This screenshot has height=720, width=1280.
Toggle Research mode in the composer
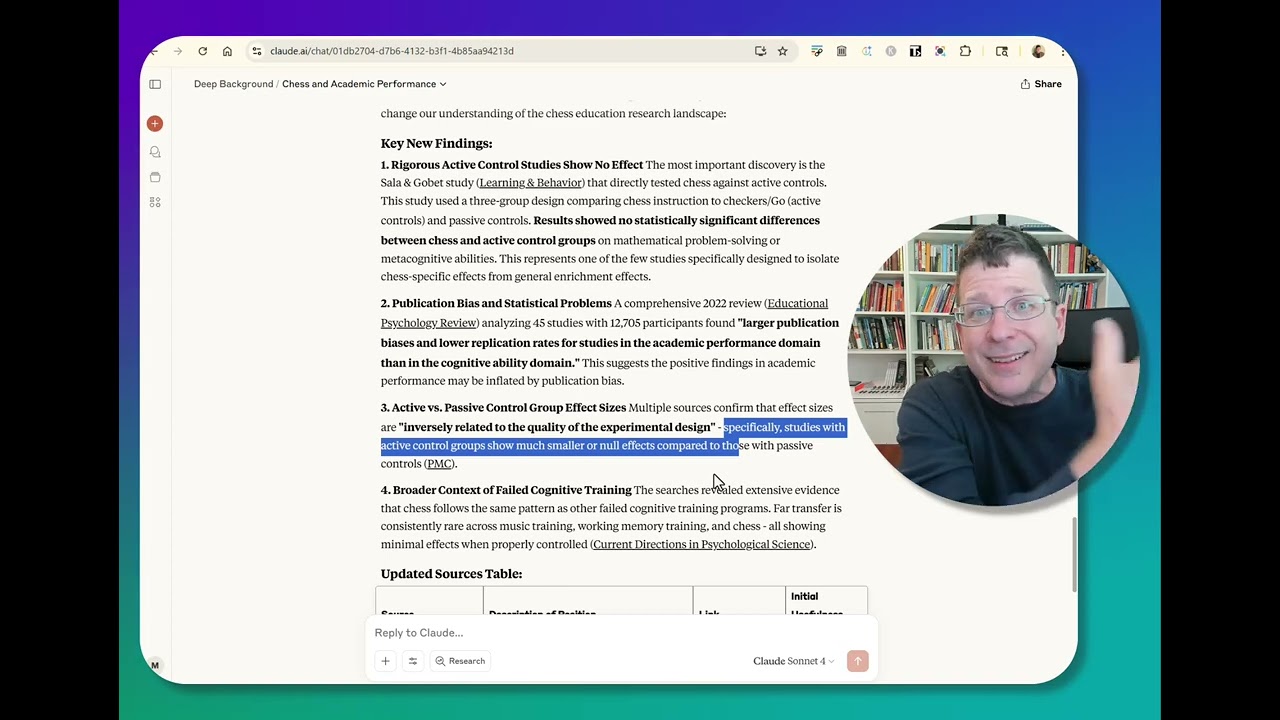point(460,661)
